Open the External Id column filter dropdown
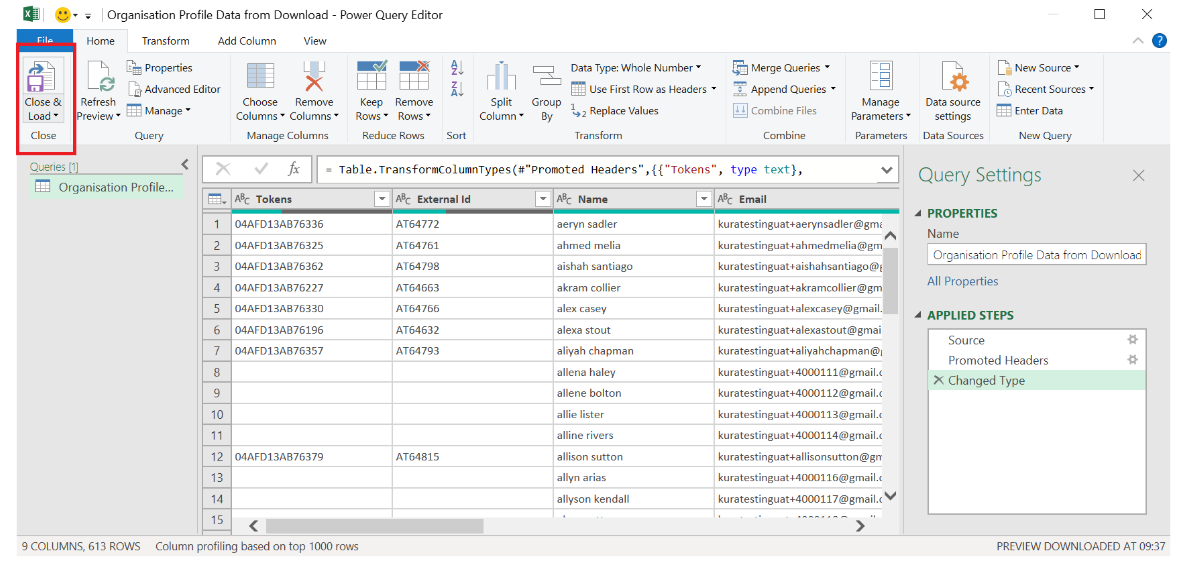This screenshot has height=569, width=1196. 543,199
